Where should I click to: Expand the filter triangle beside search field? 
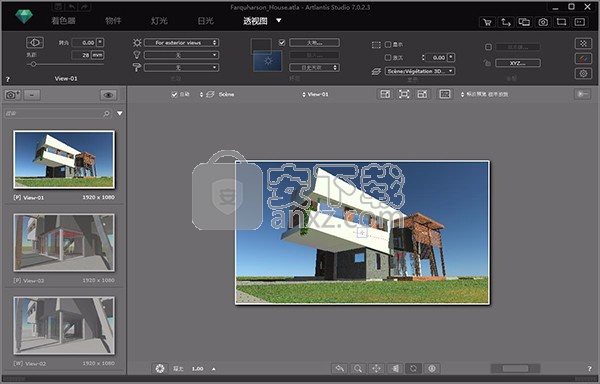click(x=120, y=114)
